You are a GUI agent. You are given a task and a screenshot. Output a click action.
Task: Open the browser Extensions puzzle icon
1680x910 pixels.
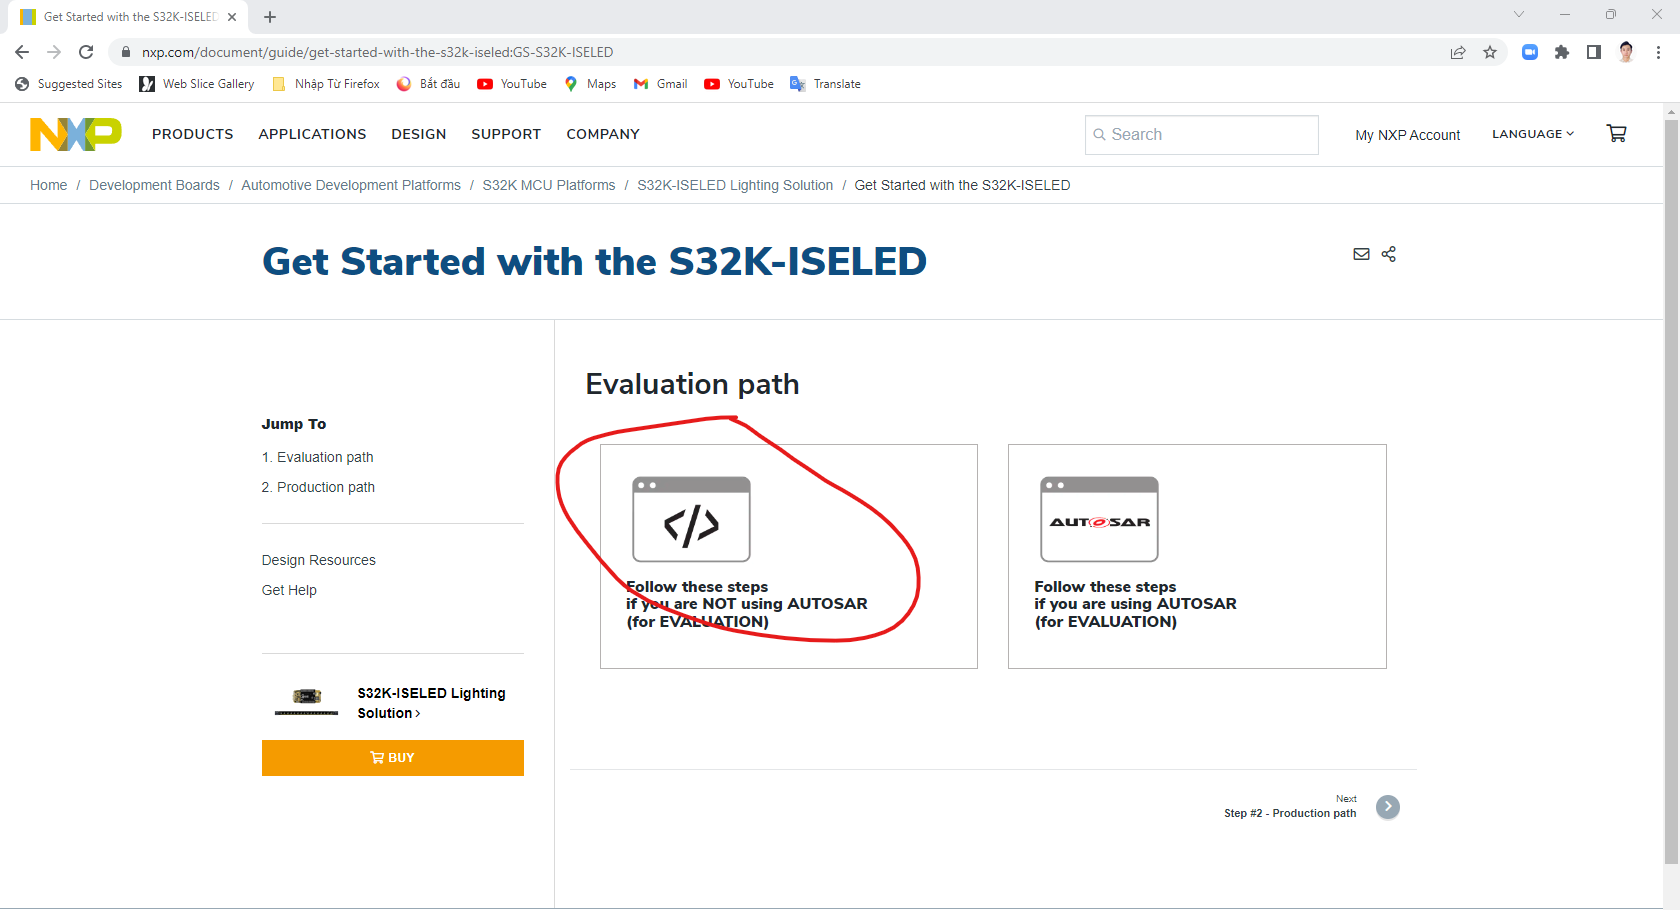pyautogui.click(x=1562, y=52)
